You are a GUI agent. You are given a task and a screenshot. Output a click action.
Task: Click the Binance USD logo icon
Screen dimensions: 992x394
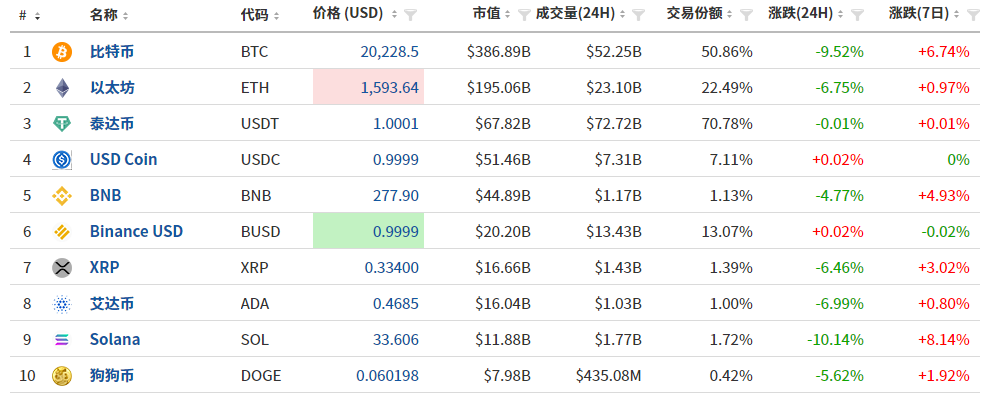click(x=62, y=232)
